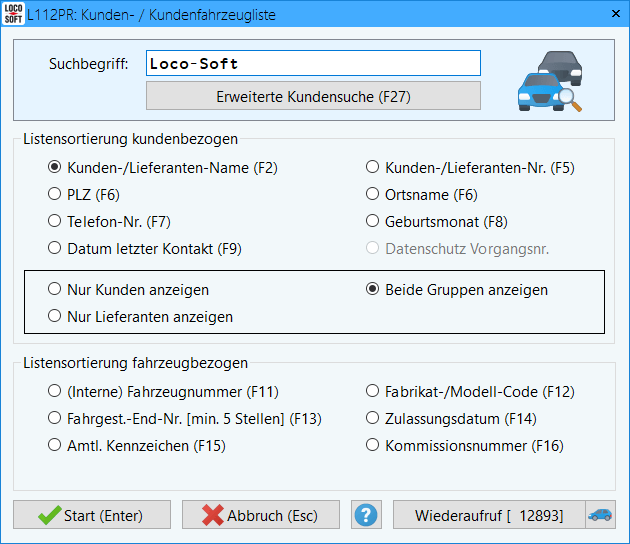Select Ortsname (F6) radio button

(x=372, y=195)
